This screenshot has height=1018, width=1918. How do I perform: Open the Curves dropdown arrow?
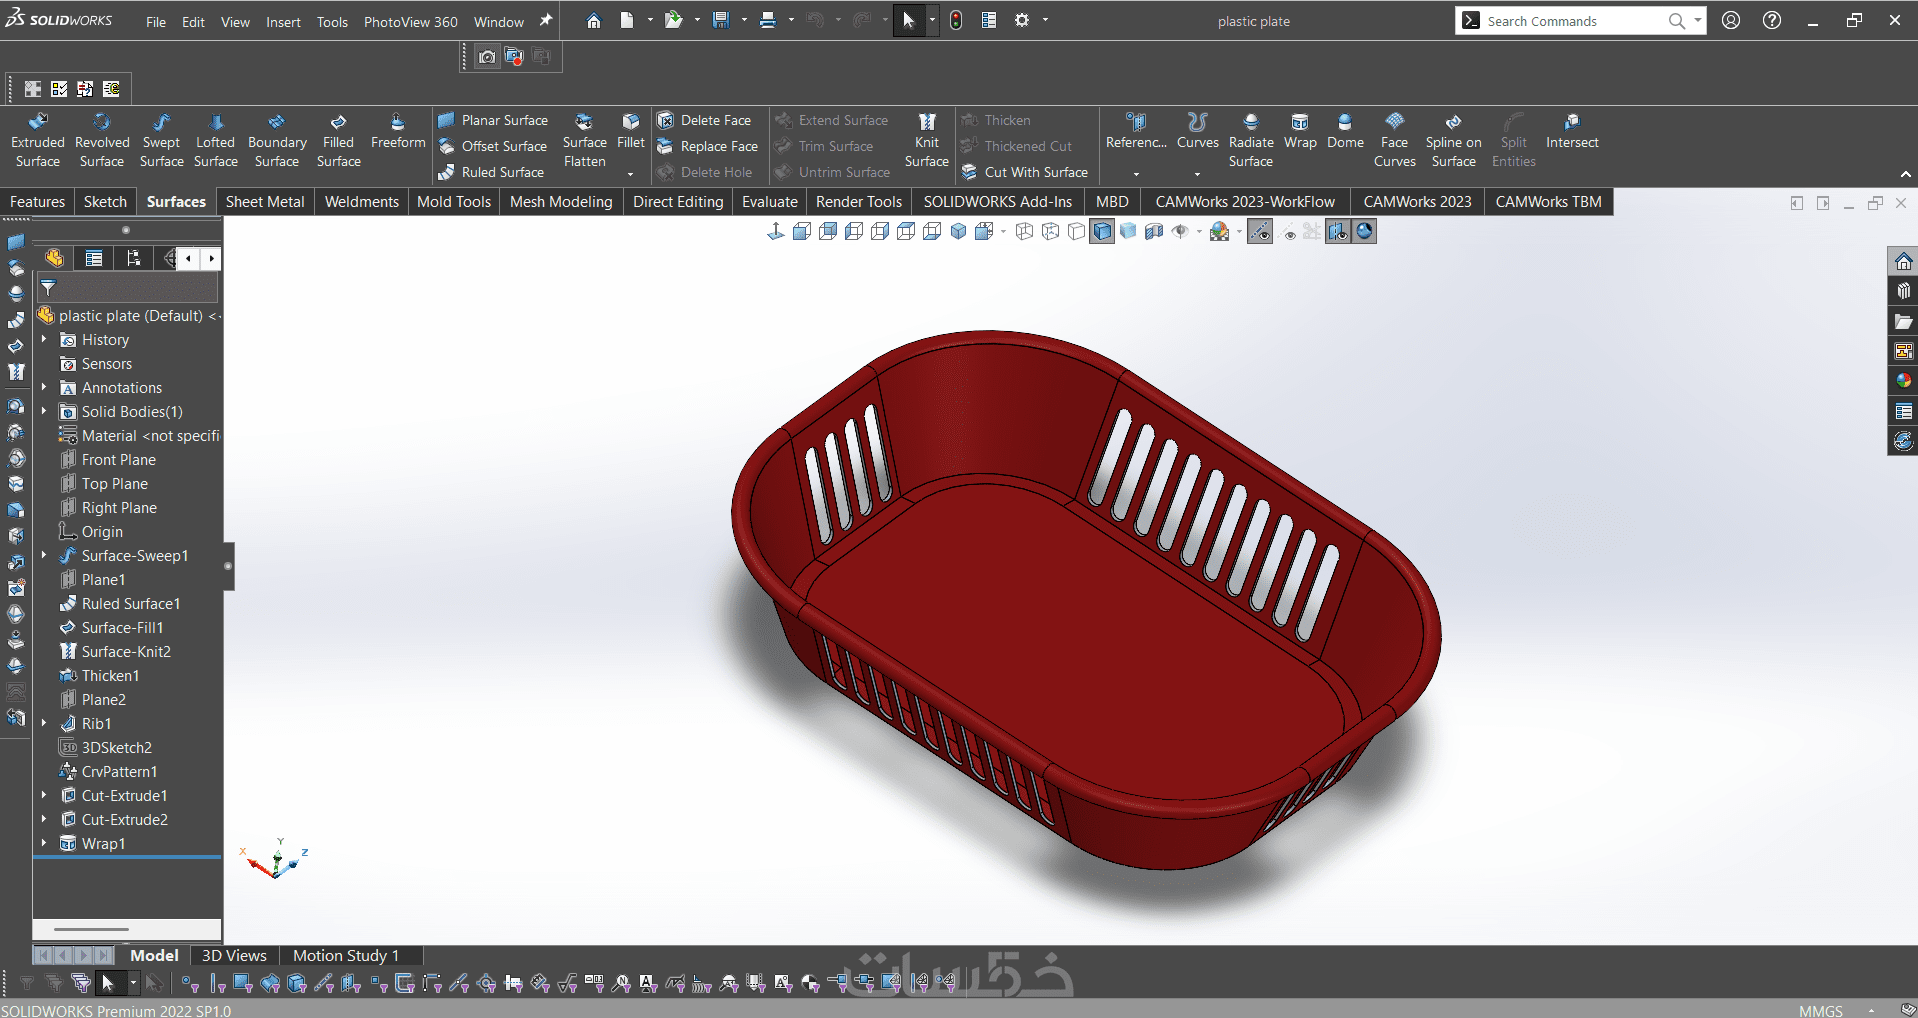tap(1197, 174)
